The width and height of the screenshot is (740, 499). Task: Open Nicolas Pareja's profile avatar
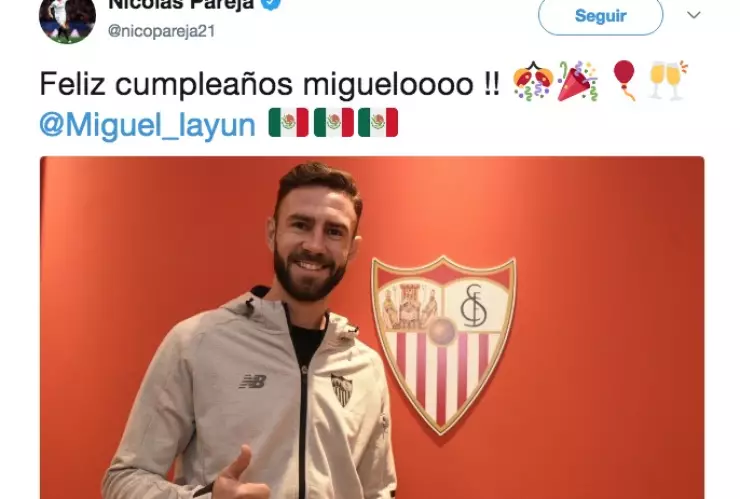67,19
